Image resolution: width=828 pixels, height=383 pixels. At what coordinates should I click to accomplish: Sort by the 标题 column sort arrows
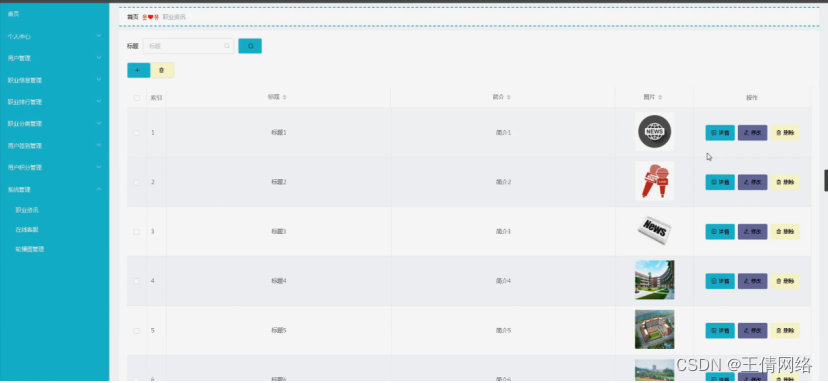coord(285,97)
